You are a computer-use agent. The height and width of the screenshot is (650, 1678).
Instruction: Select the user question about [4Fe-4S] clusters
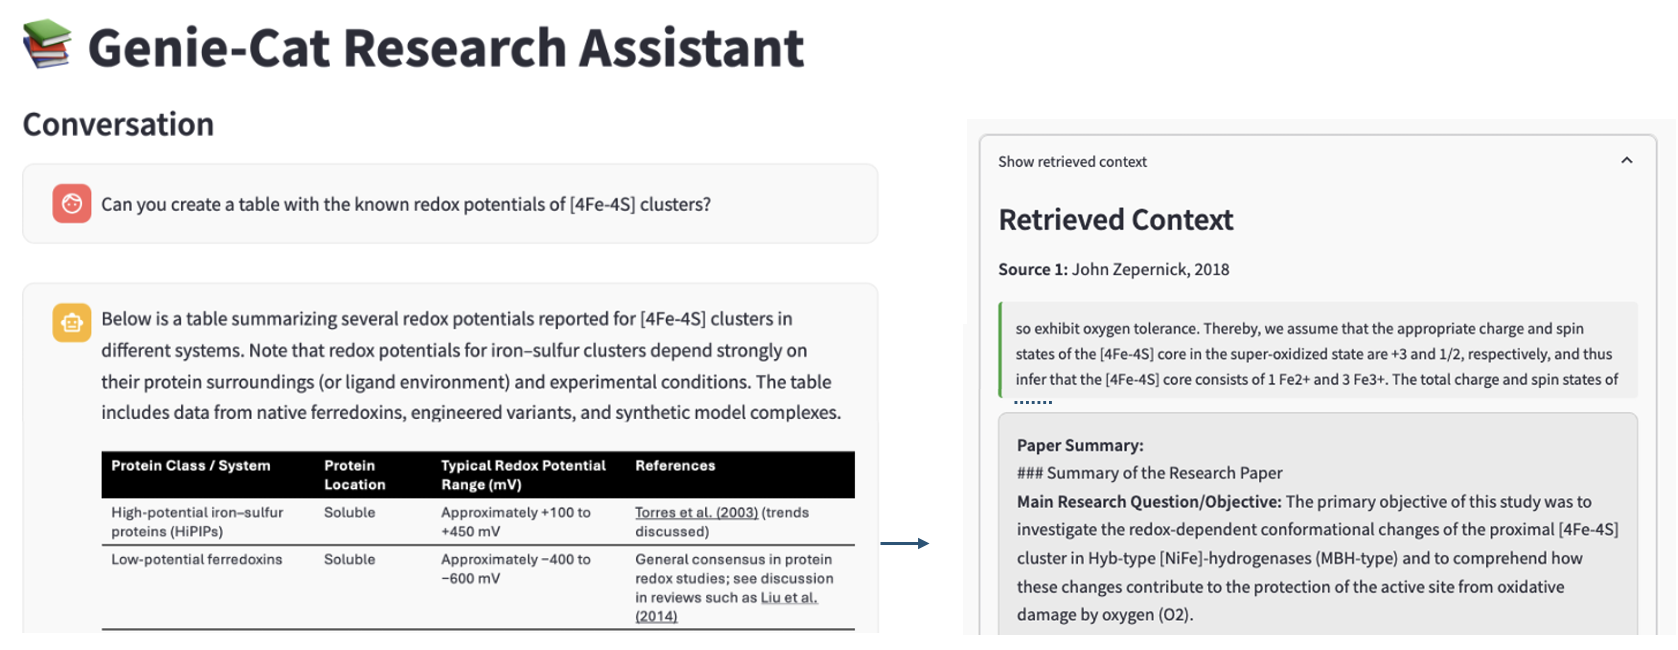(405, 205)
